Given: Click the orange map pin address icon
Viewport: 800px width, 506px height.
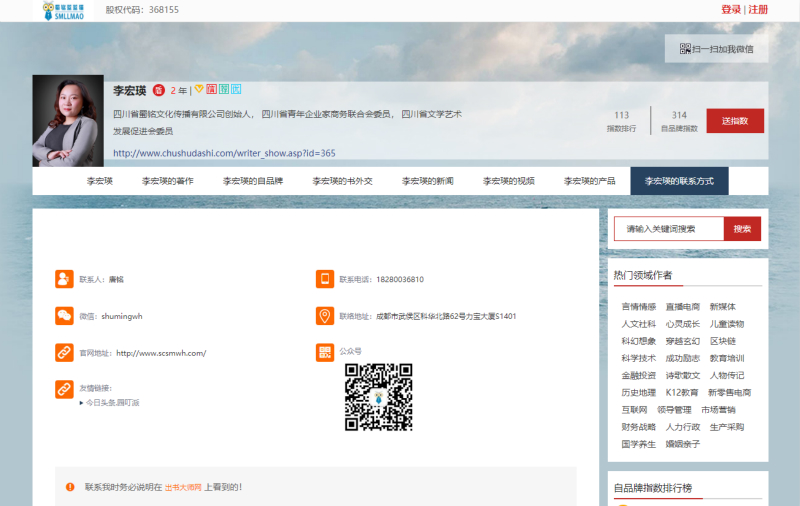Looking at the screenshot, I should tap(324, 316).
